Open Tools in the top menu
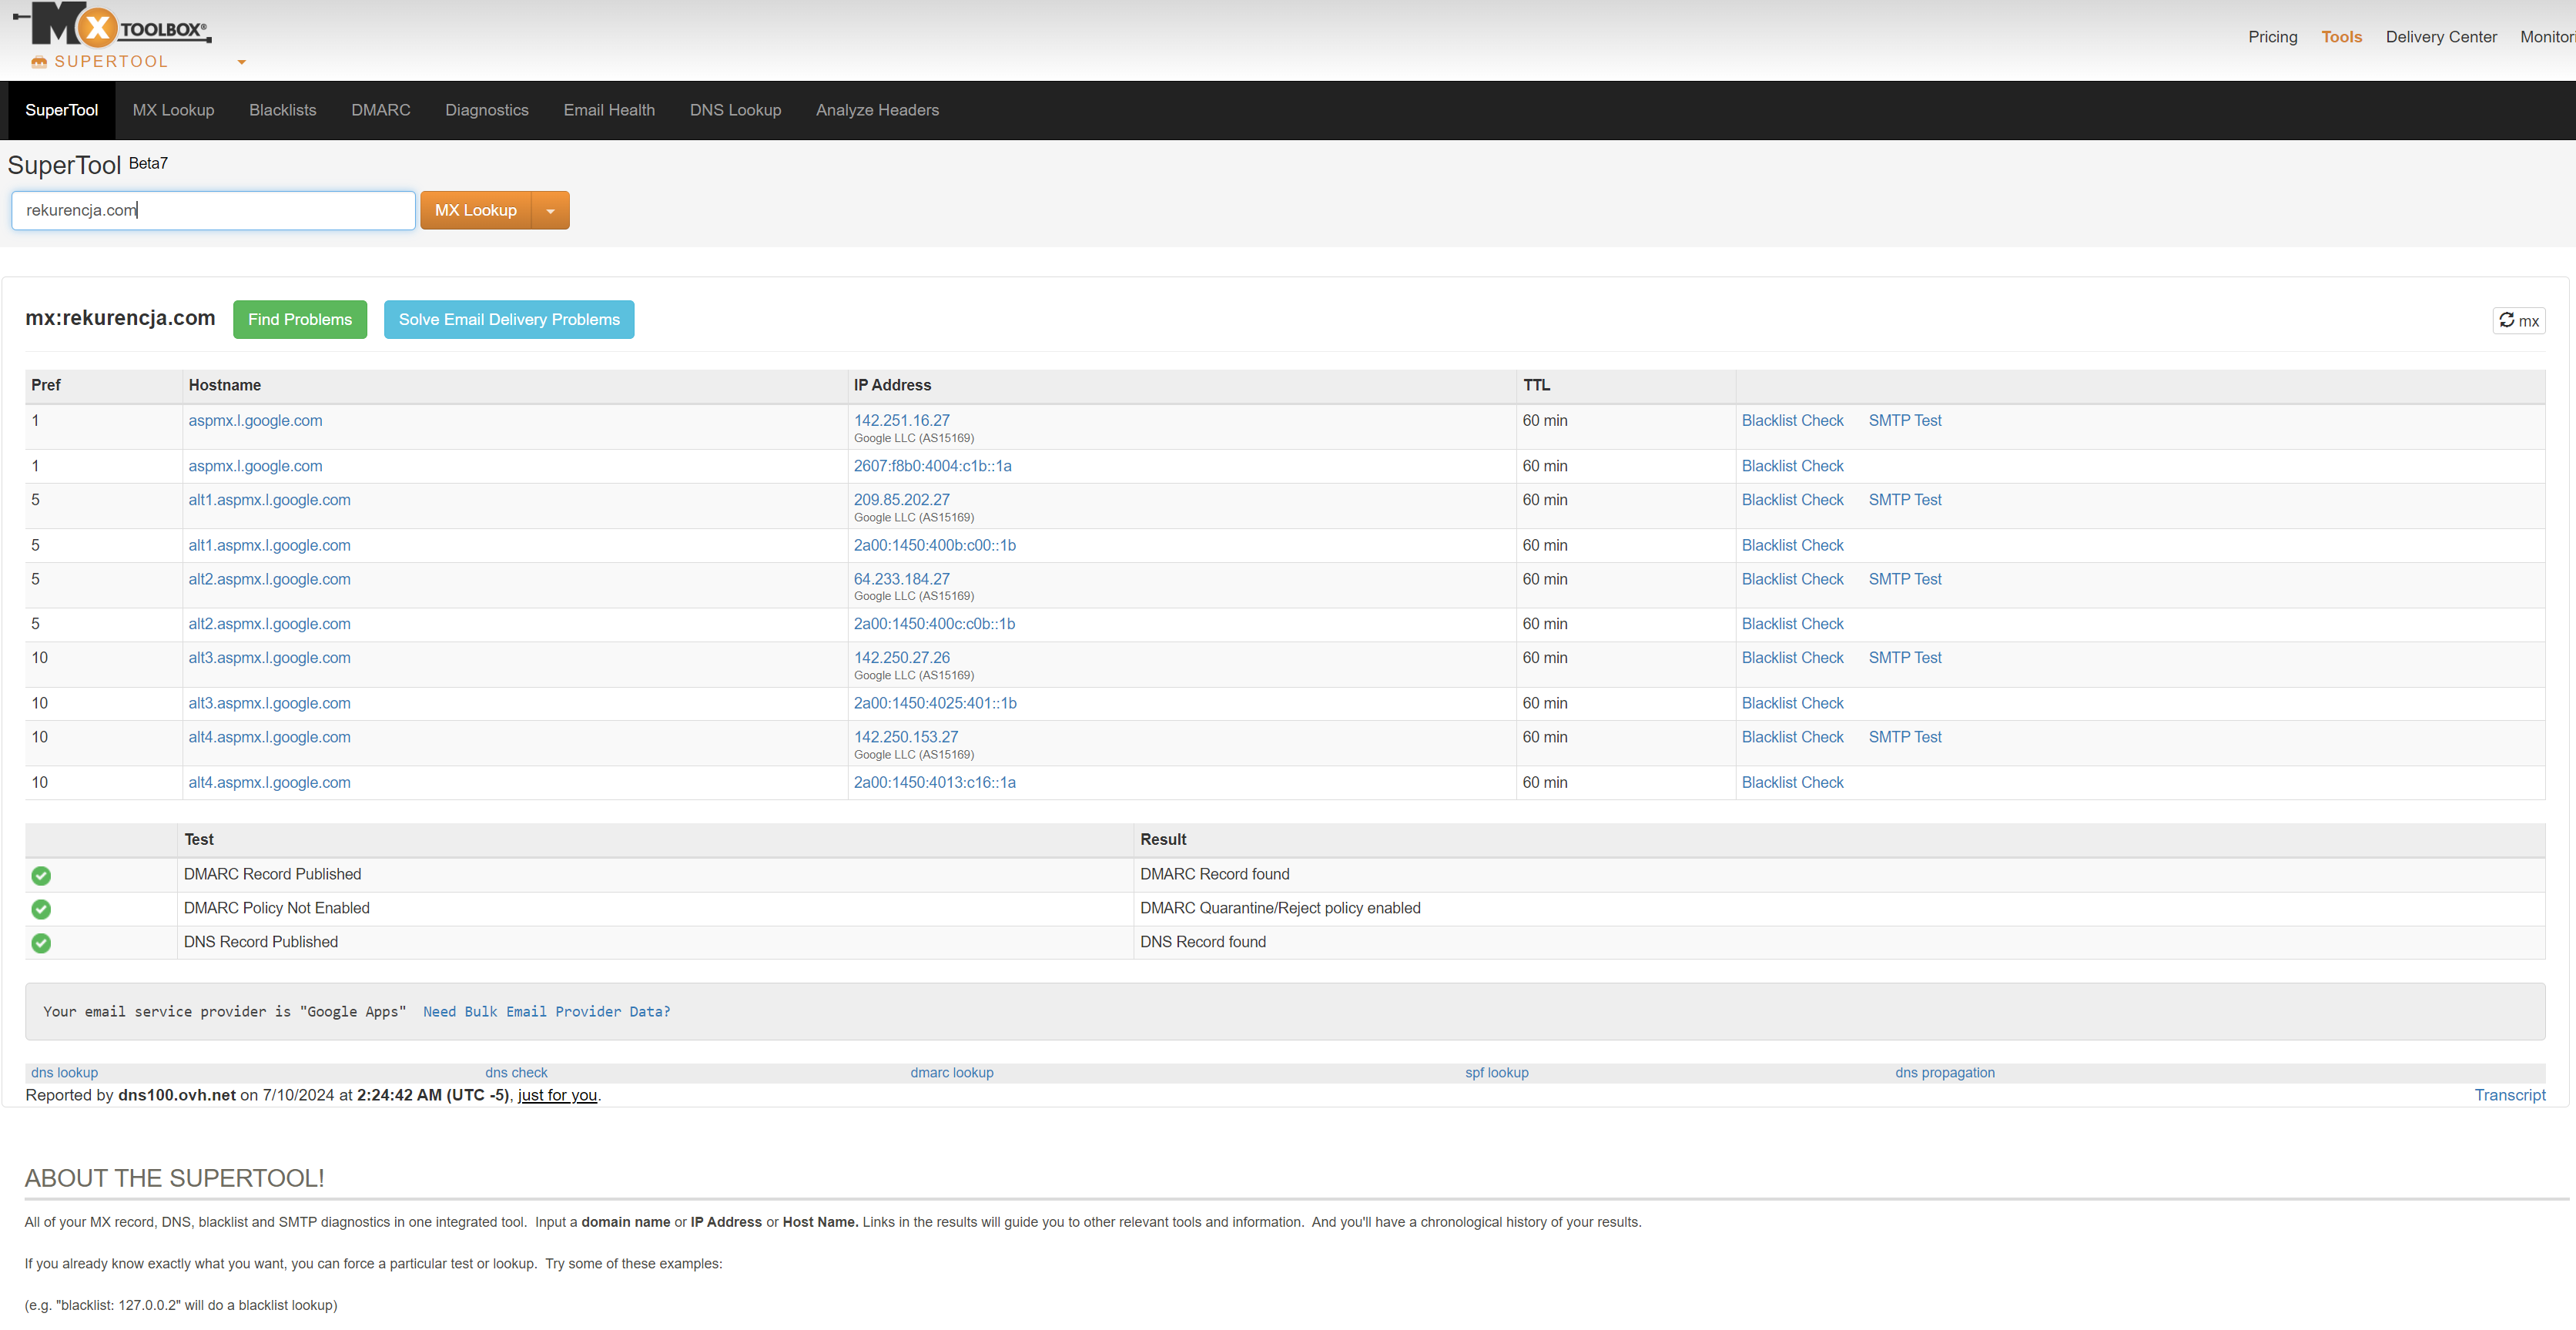This screenshot has height=1330, width=2576. tap(2341, 37)
